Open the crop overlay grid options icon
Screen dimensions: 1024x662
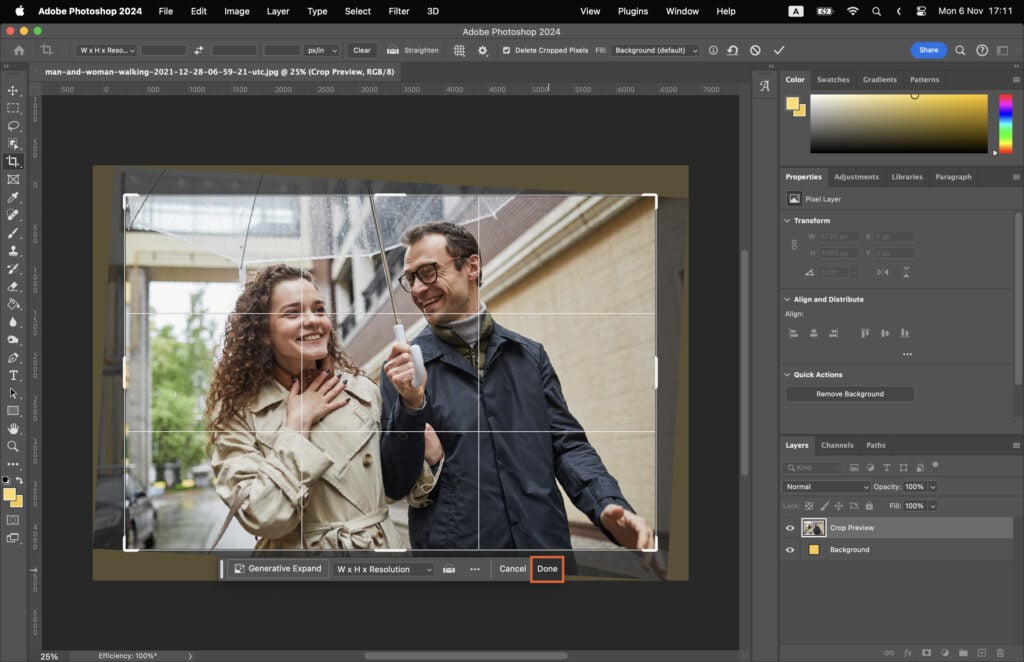coord(459,50)
